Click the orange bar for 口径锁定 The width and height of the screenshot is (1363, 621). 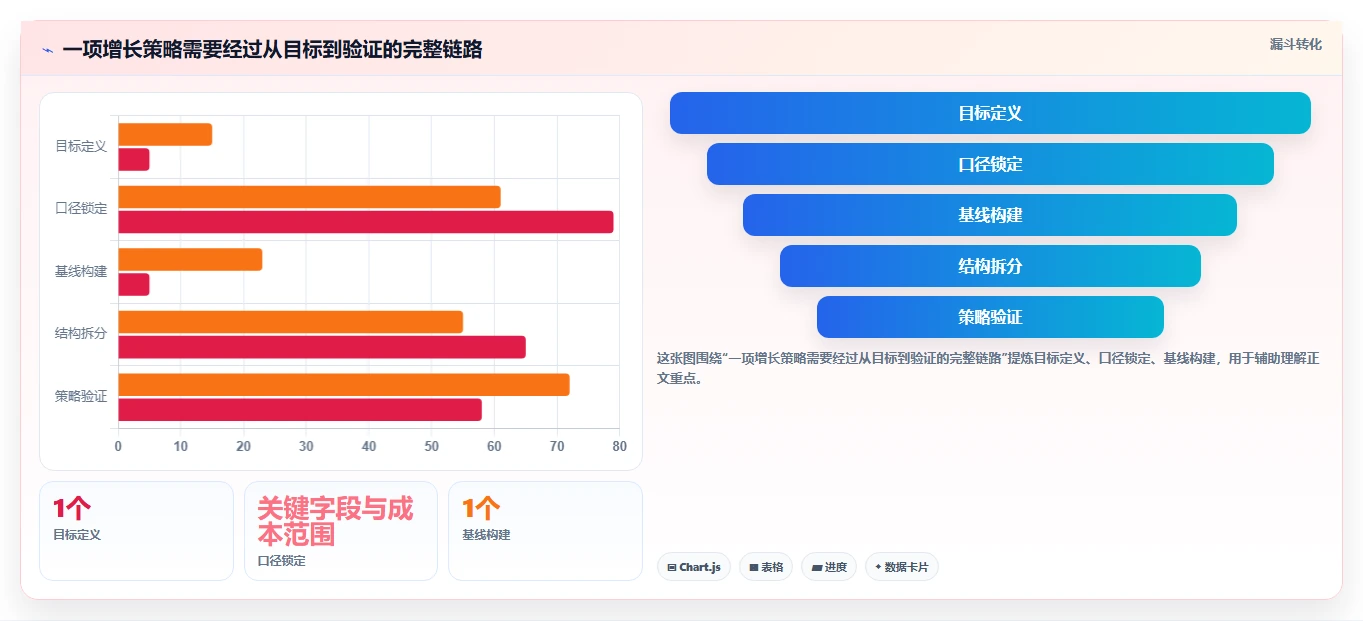pos(309,197)
